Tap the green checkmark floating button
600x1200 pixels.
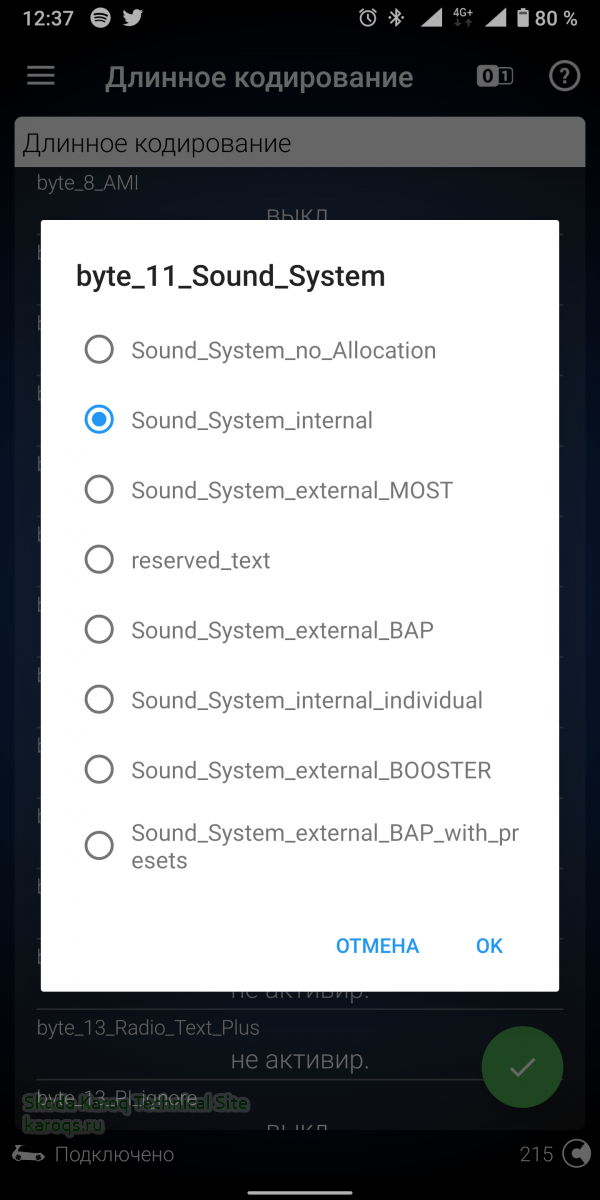[522, 1068]
